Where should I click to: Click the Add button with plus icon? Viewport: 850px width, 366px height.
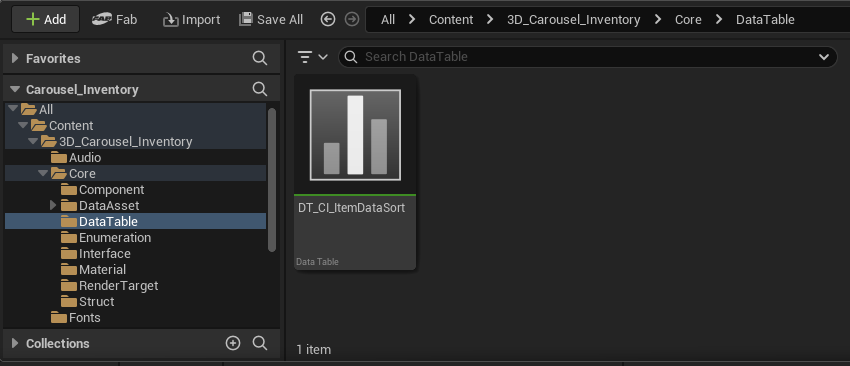[x=46, y=20]
